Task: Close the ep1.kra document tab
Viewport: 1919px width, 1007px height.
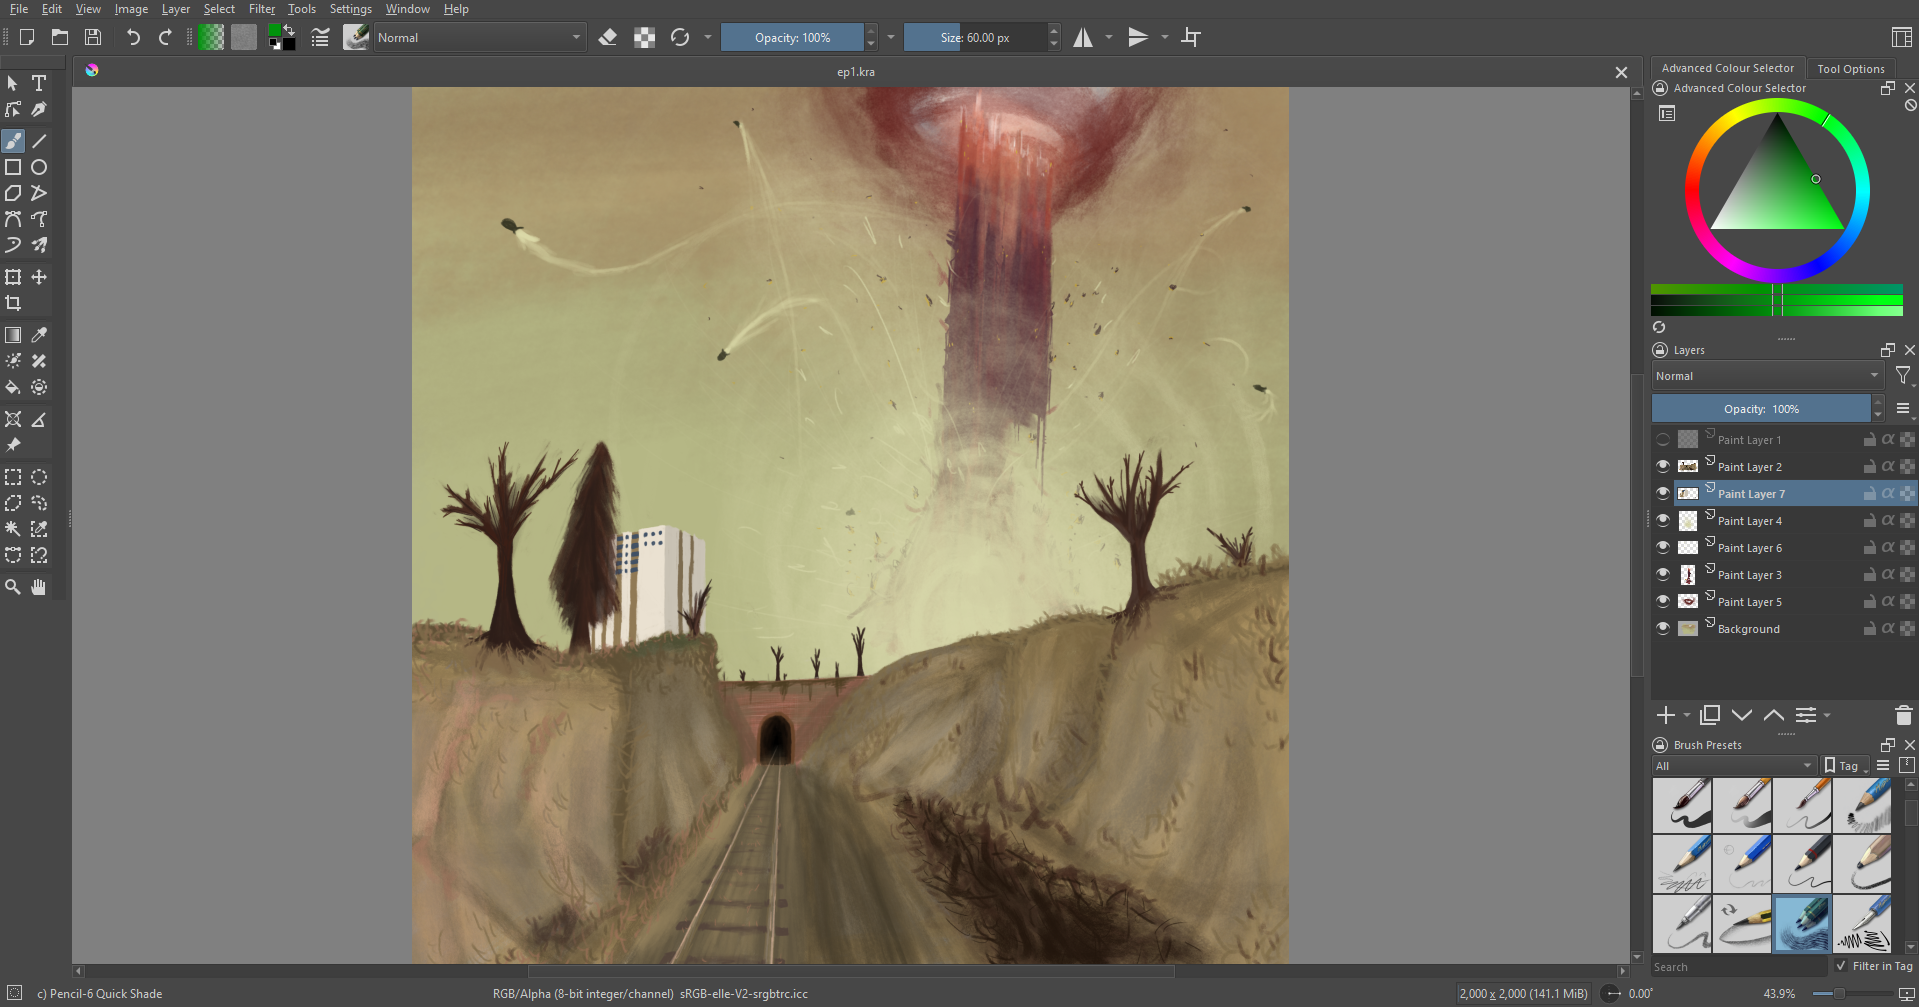Action: [1621, 72]
